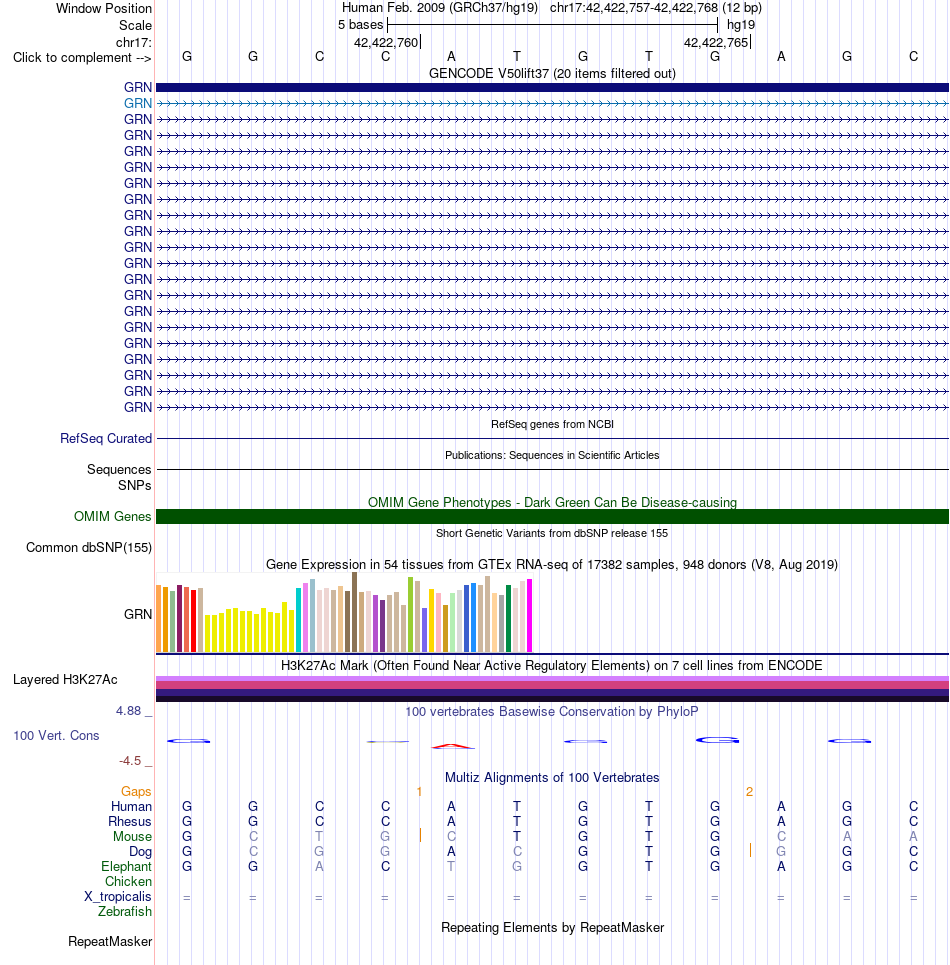Click the 'RefSeq Curated' track label
The height and width of the screenshot is (965, 950).
[x=106, y=438]
